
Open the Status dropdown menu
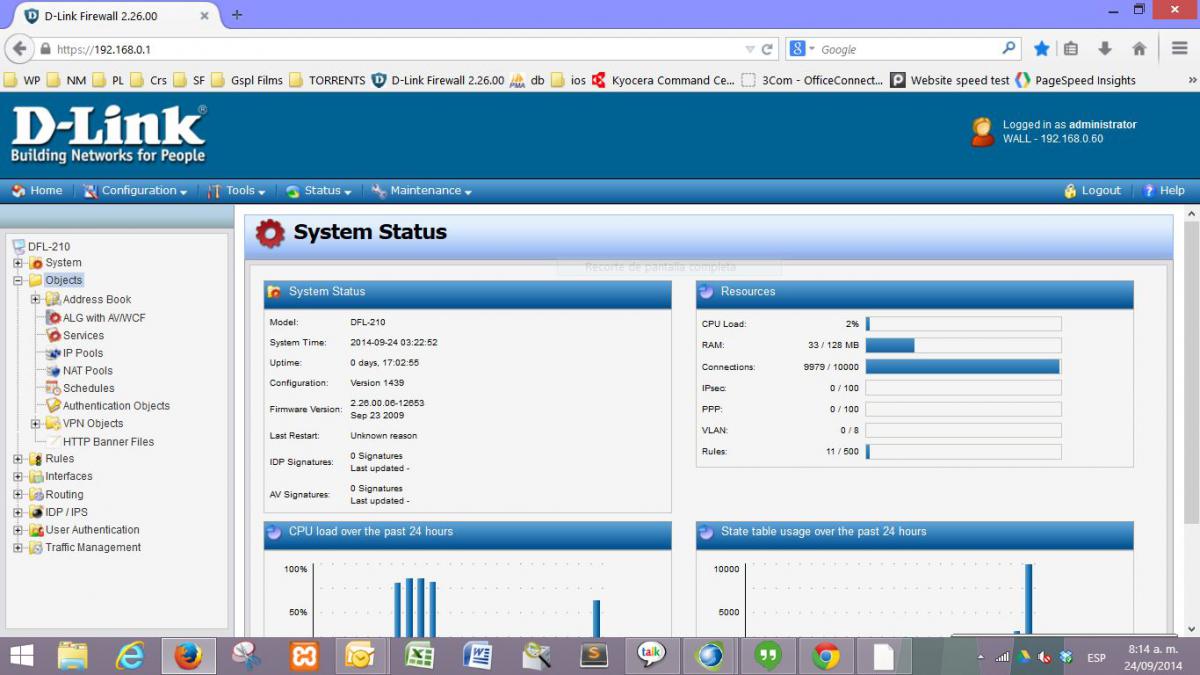(319, 191)
